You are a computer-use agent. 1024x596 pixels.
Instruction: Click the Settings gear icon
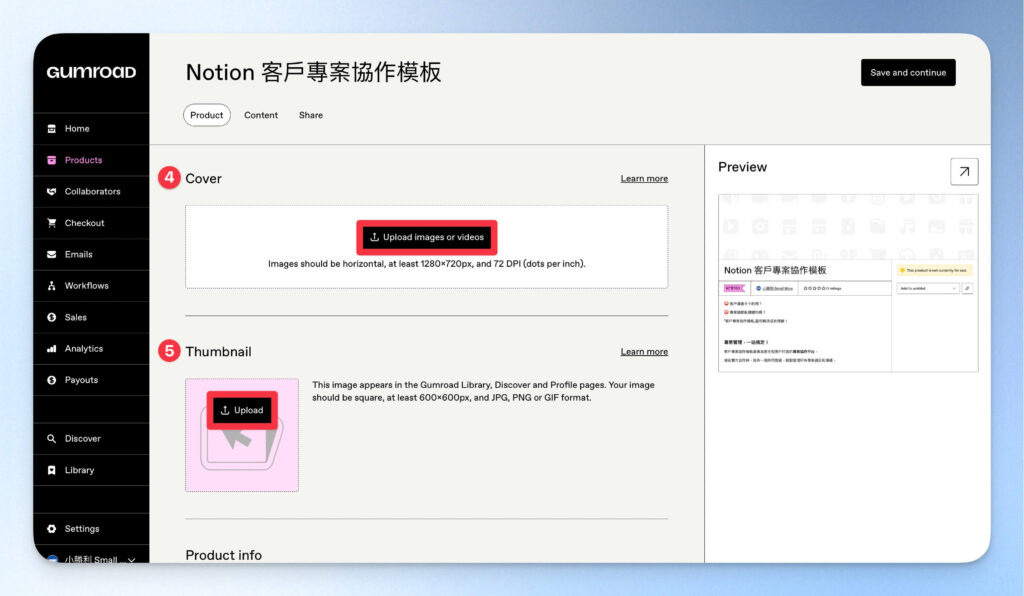[x=52, y=529]
